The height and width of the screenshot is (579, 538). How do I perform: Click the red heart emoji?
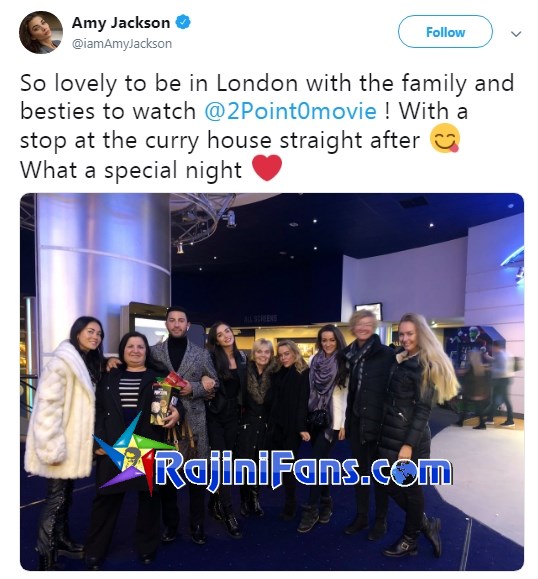coord(267,168)
